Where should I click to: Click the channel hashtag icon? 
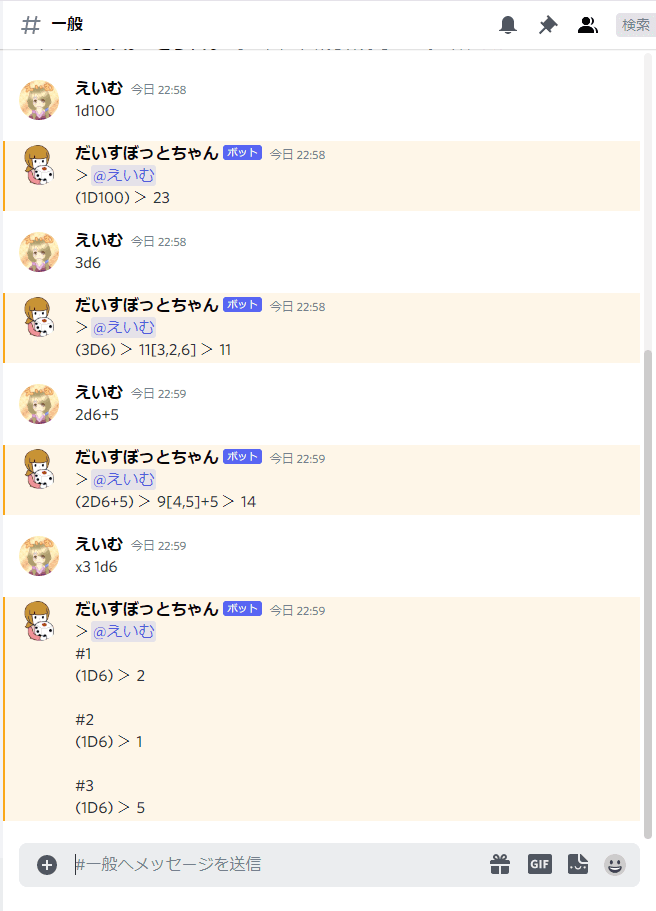31,25
